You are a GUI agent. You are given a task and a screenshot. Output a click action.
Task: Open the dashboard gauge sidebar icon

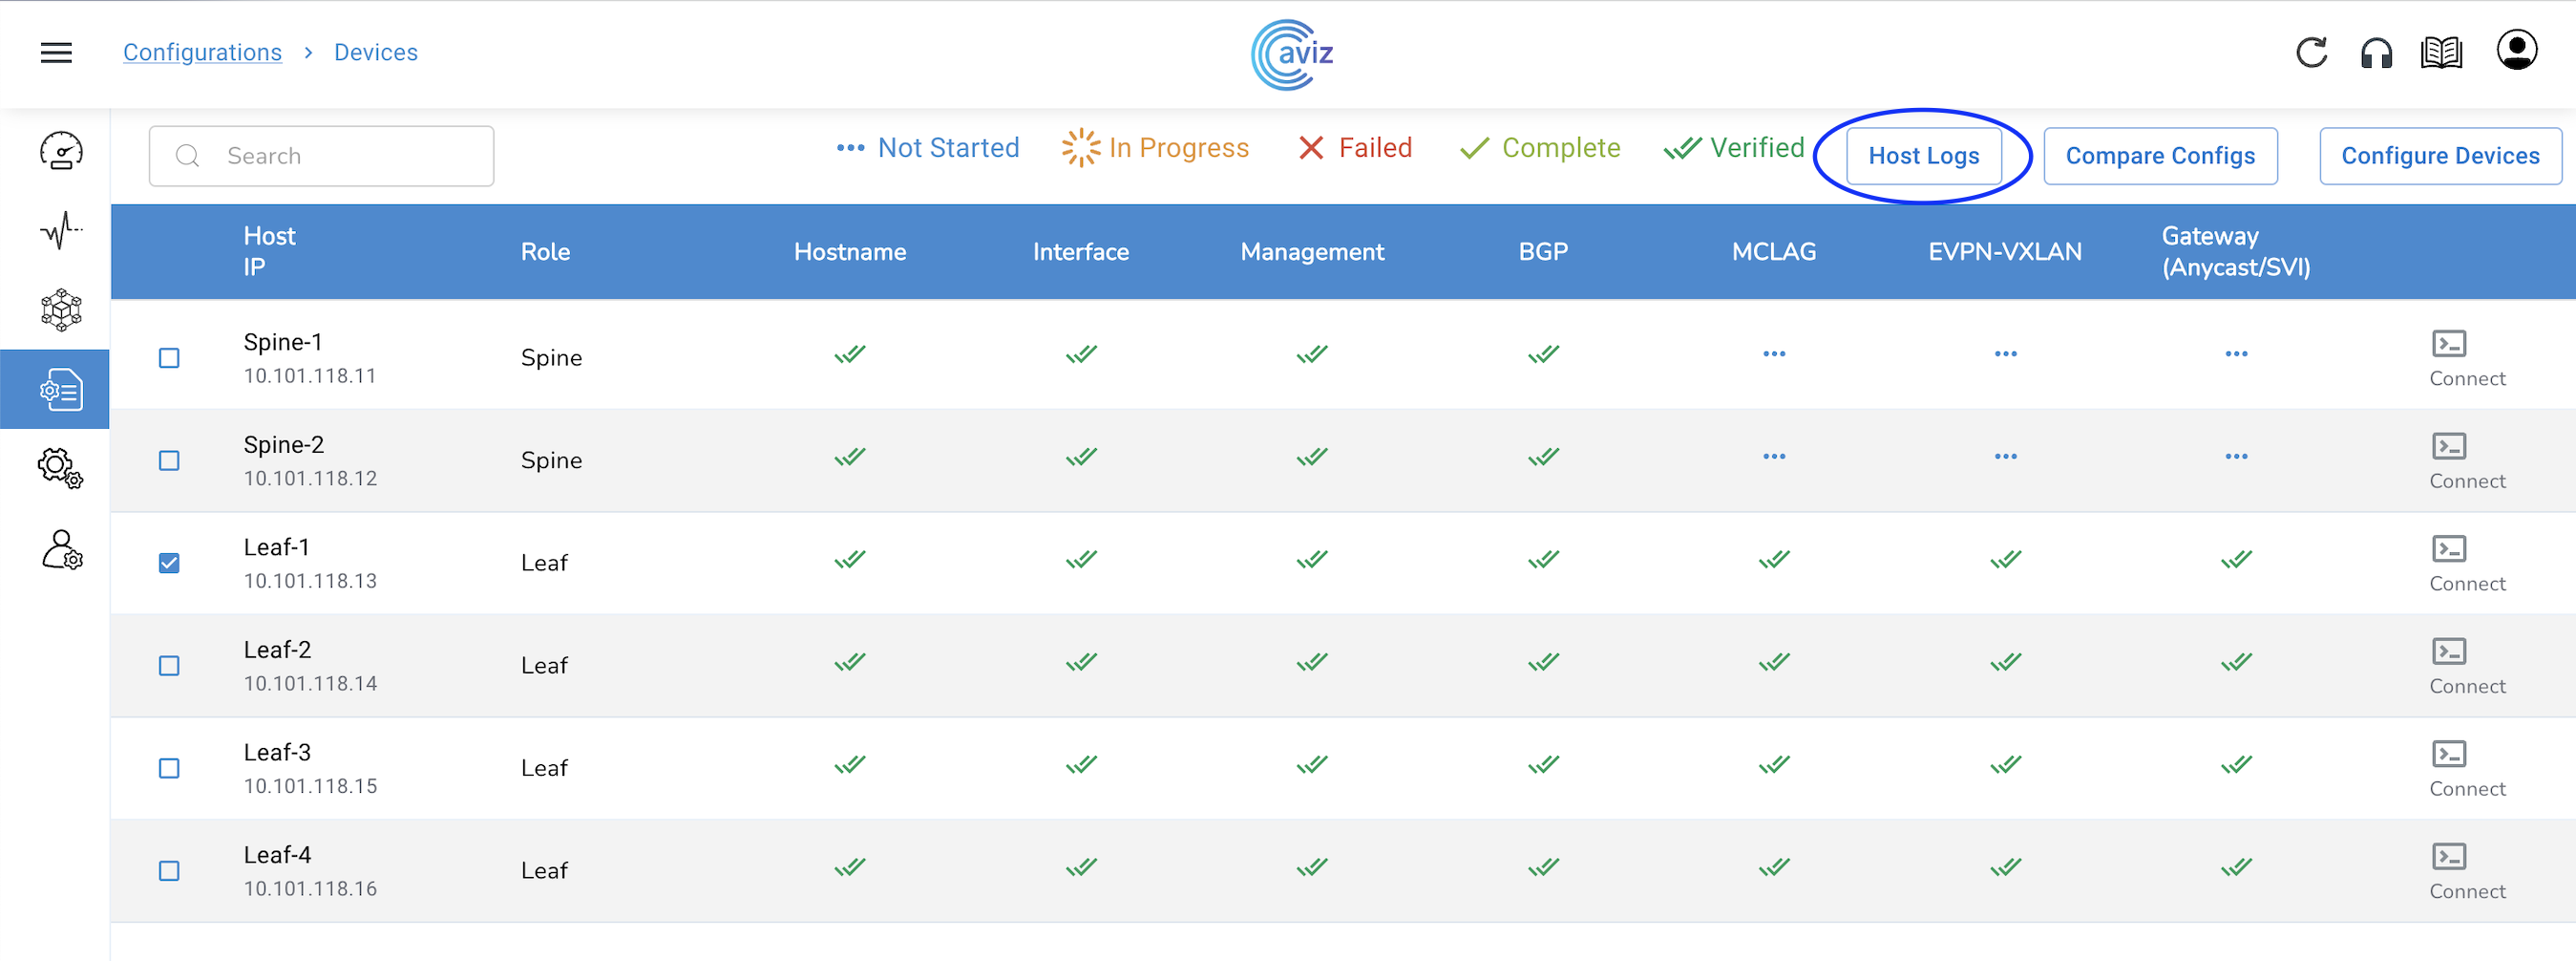pos(61,151)
